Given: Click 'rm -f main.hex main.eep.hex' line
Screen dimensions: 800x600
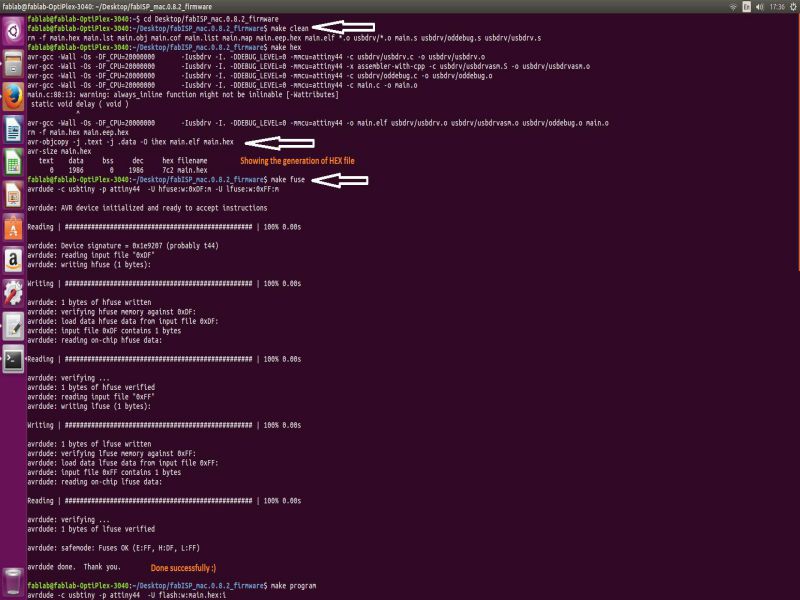Looking at the screenshot, I should point(78,132).
